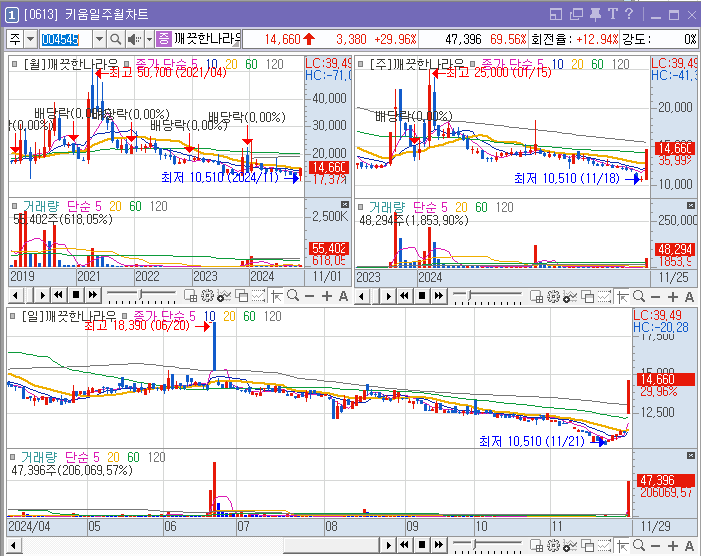This screenshot has width=701, height=556.
Task: Expand the stock code history dropdown
Action: [99, 39]
